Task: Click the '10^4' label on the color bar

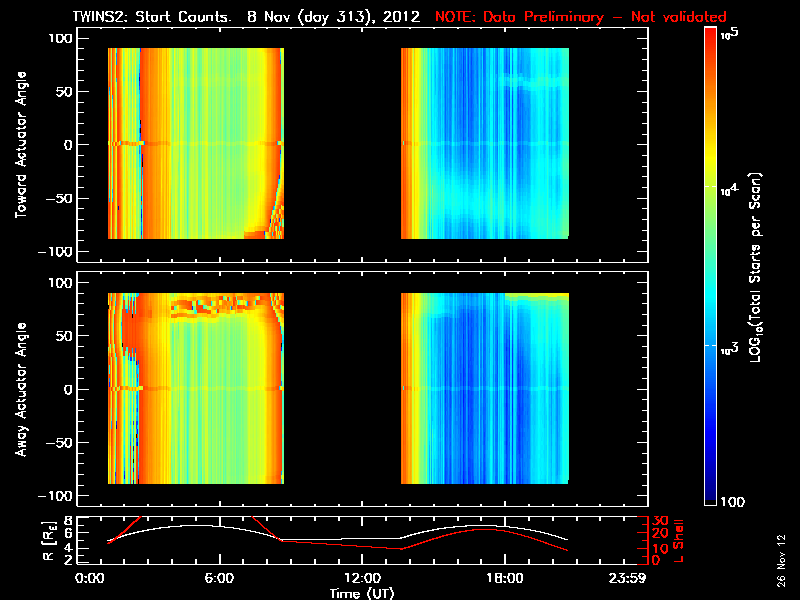Action: (730, 190)
